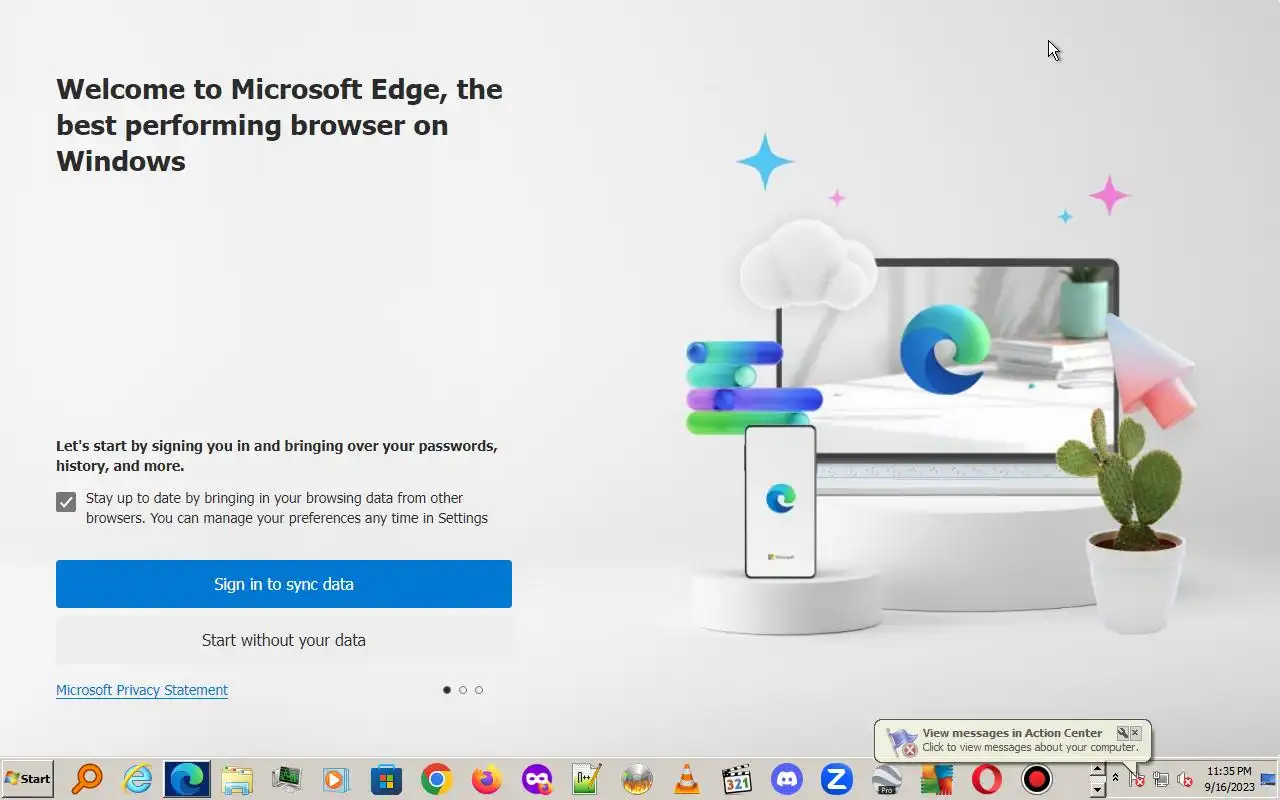Open the magnifier search taskbar icon
This screenshot has height=800, width=1280.
coord(87,779)
